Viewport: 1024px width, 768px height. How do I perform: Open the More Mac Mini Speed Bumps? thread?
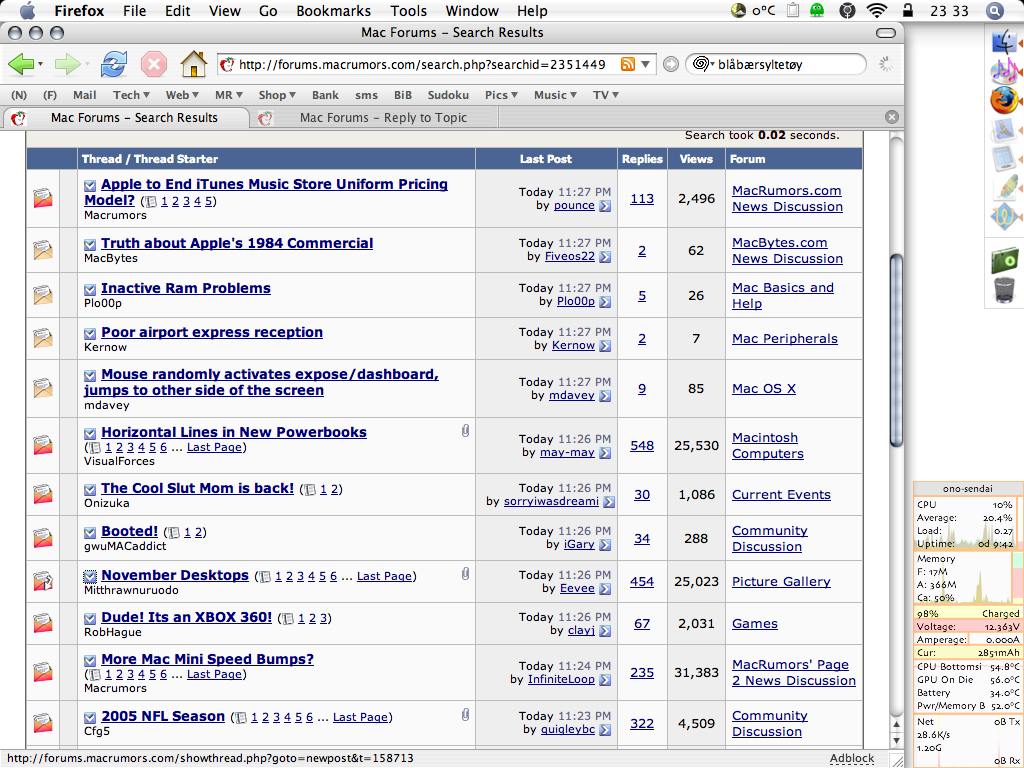pyautogui.click(x=207, y=659)
